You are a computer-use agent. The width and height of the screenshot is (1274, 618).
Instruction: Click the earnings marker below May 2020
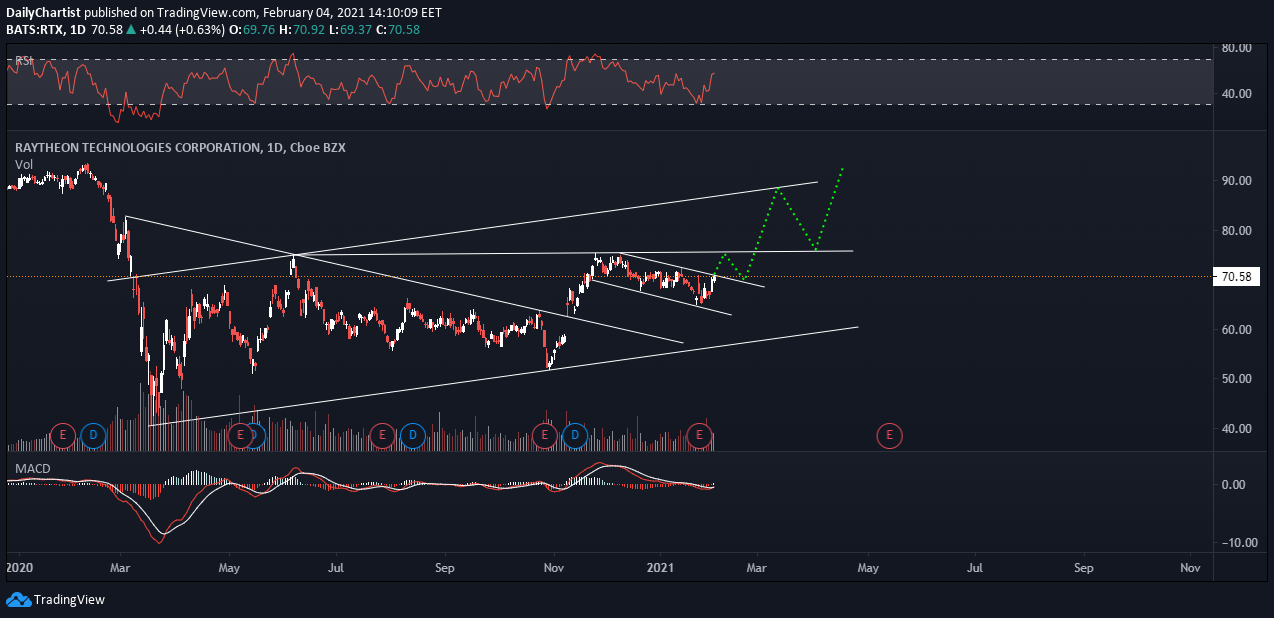point(240,435)
